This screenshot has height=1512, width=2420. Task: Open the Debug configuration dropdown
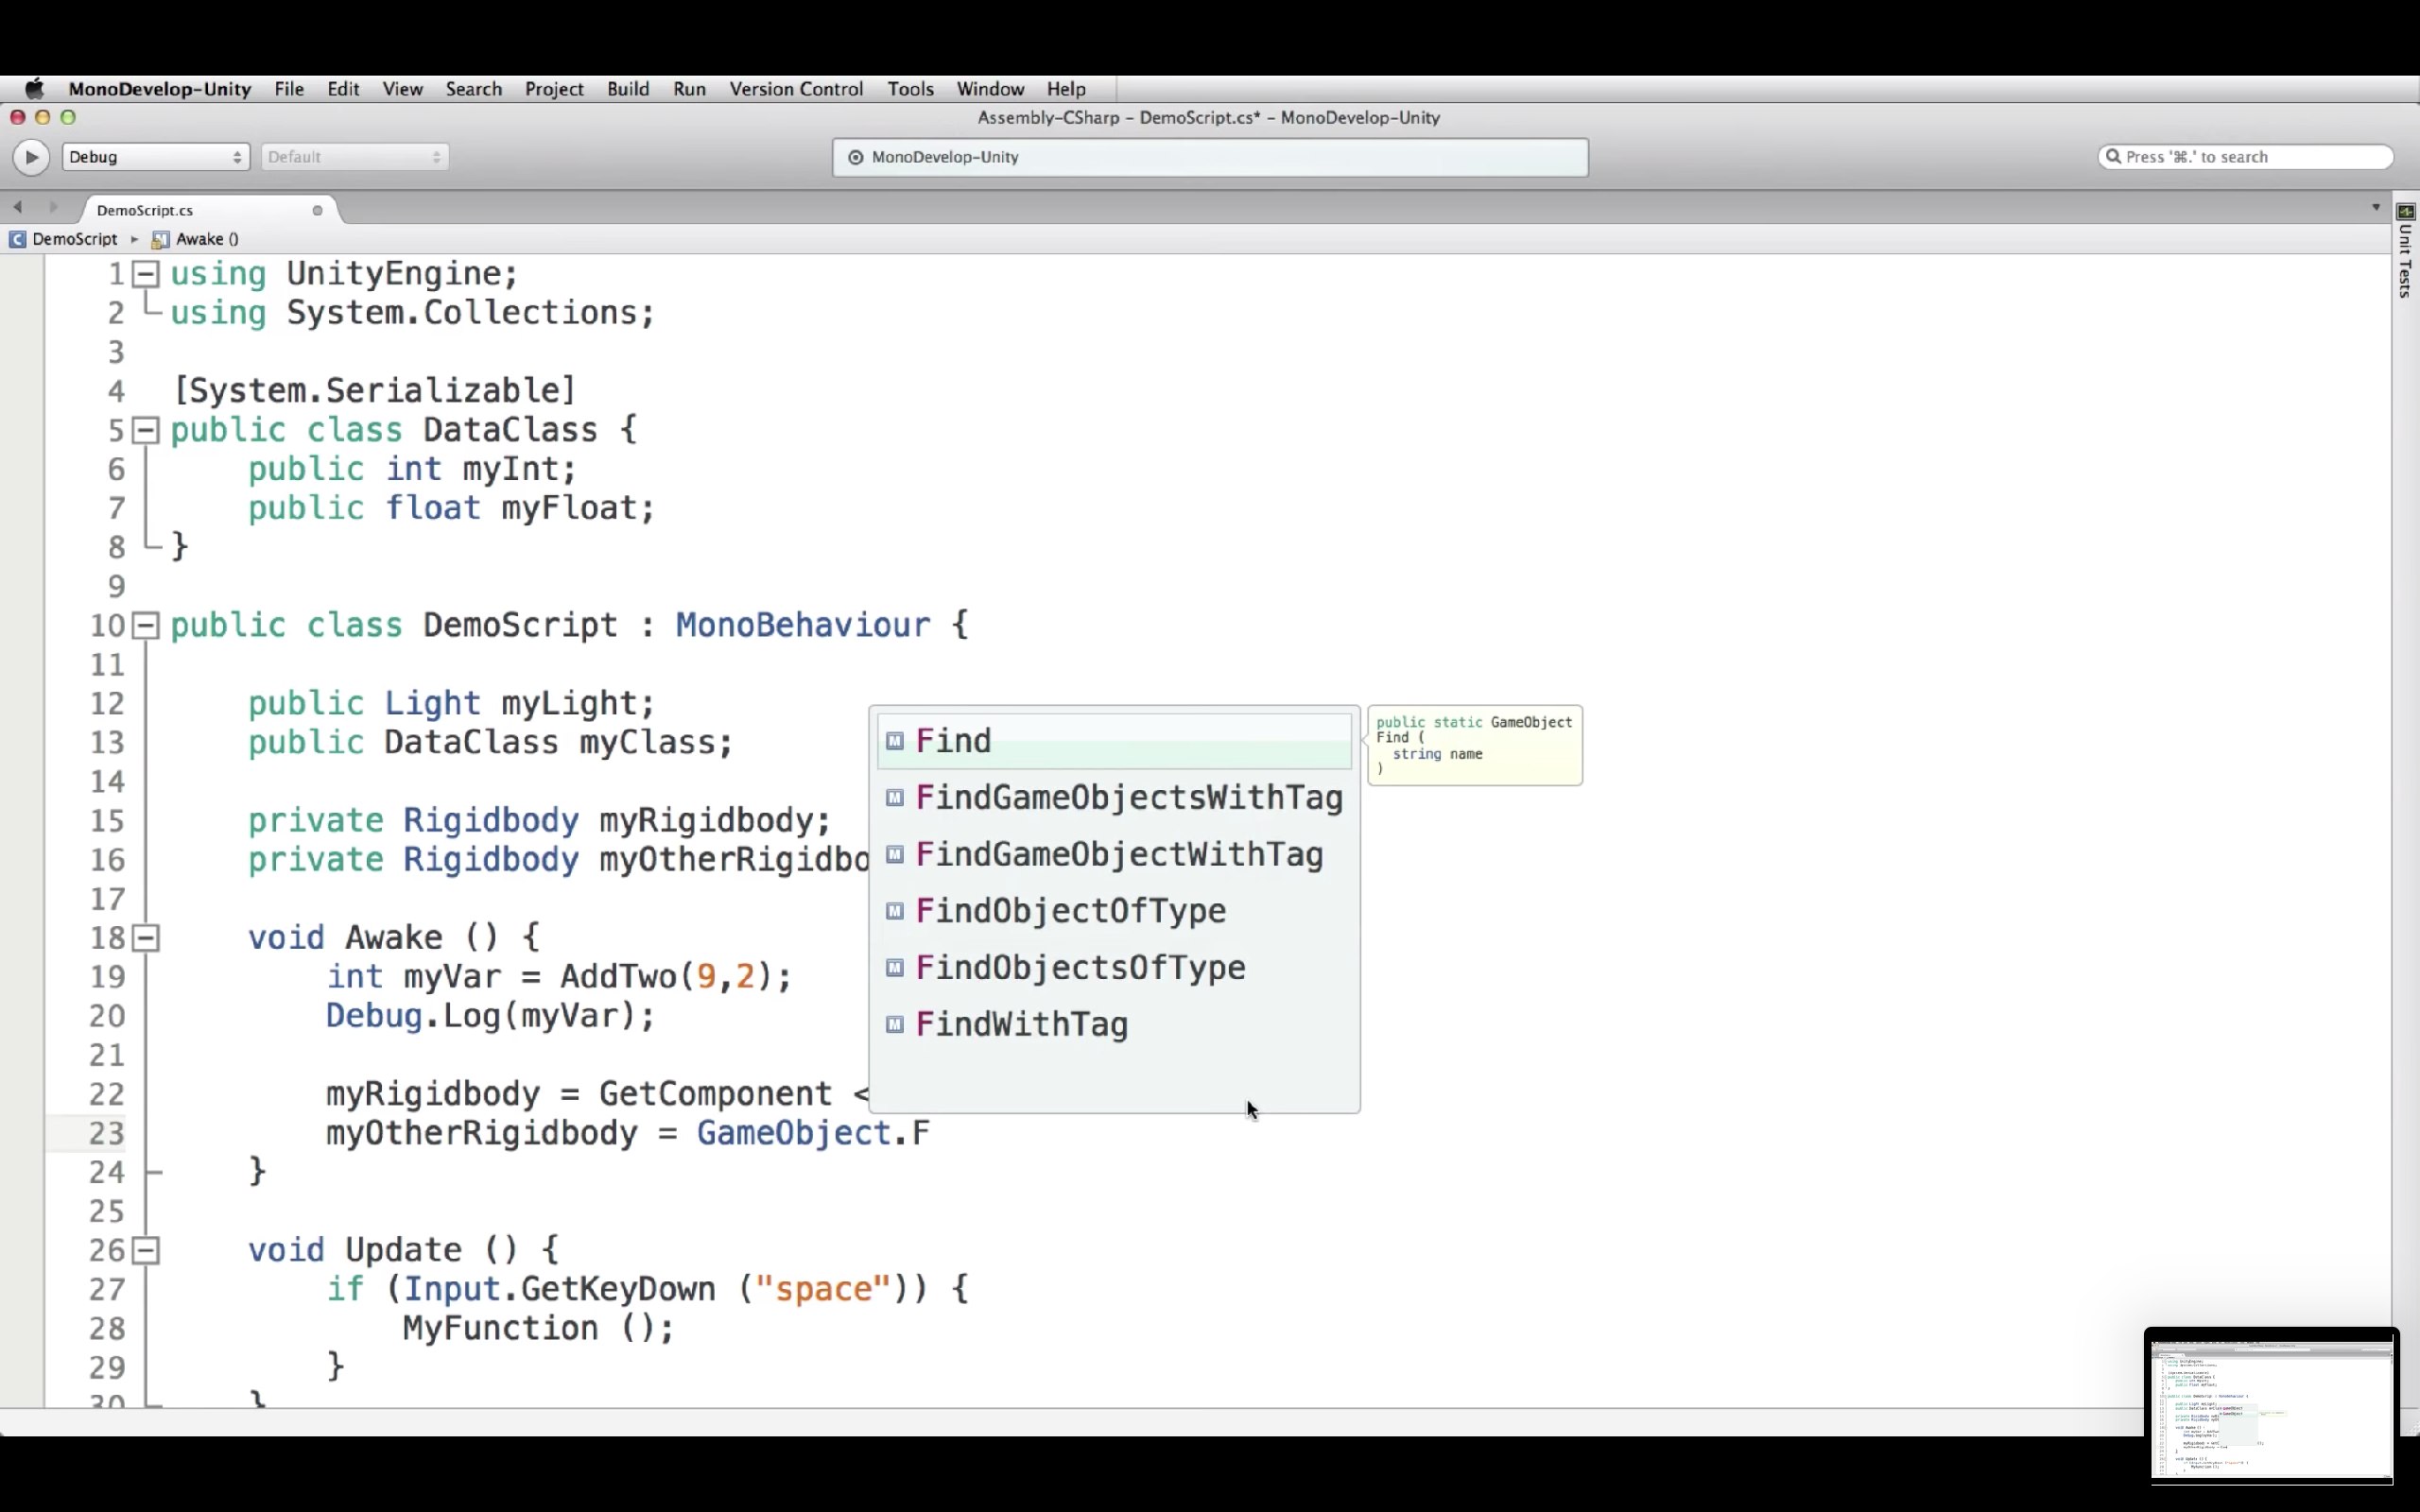[155, 157]
